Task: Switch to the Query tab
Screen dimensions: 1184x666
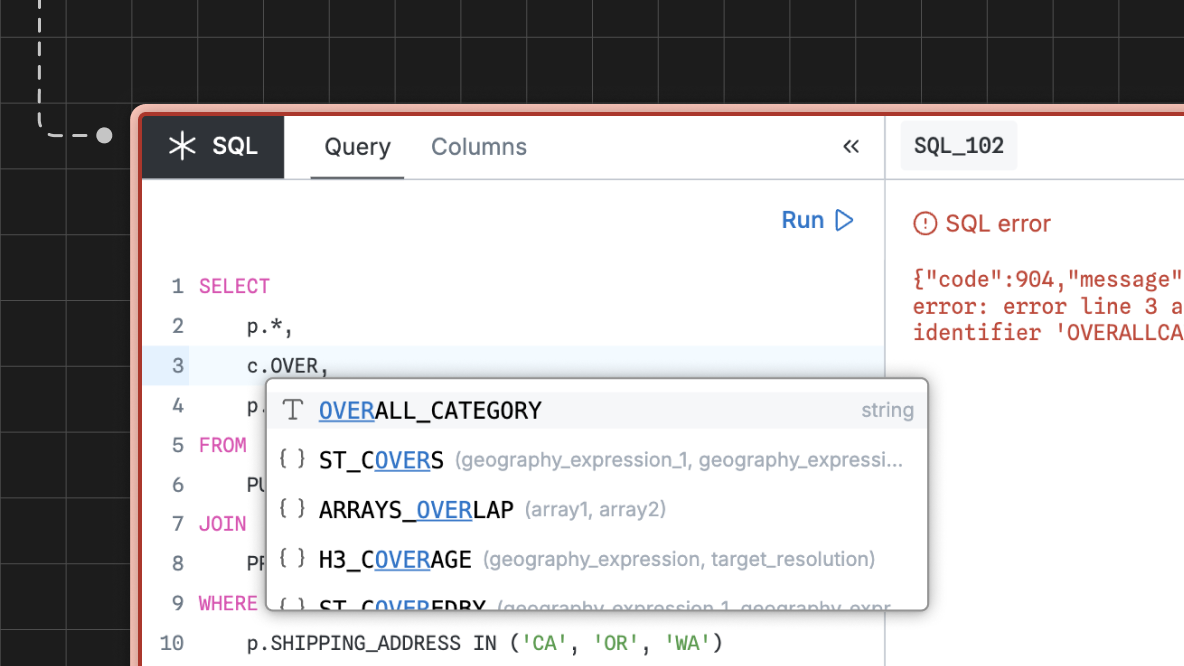Action: (x=356, y=146)
